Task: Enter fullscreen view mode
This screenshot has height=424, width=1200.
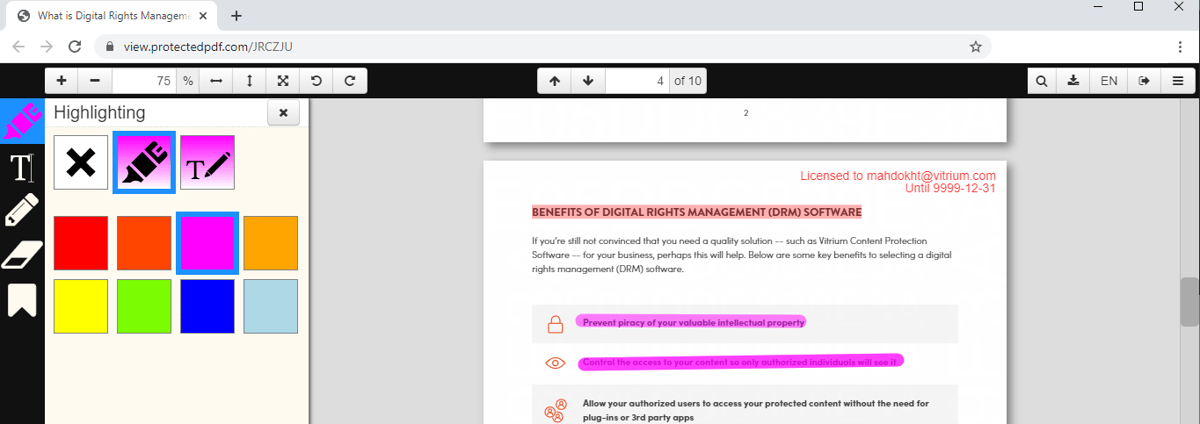Action: pyautogui.click(x=283, y=81)
